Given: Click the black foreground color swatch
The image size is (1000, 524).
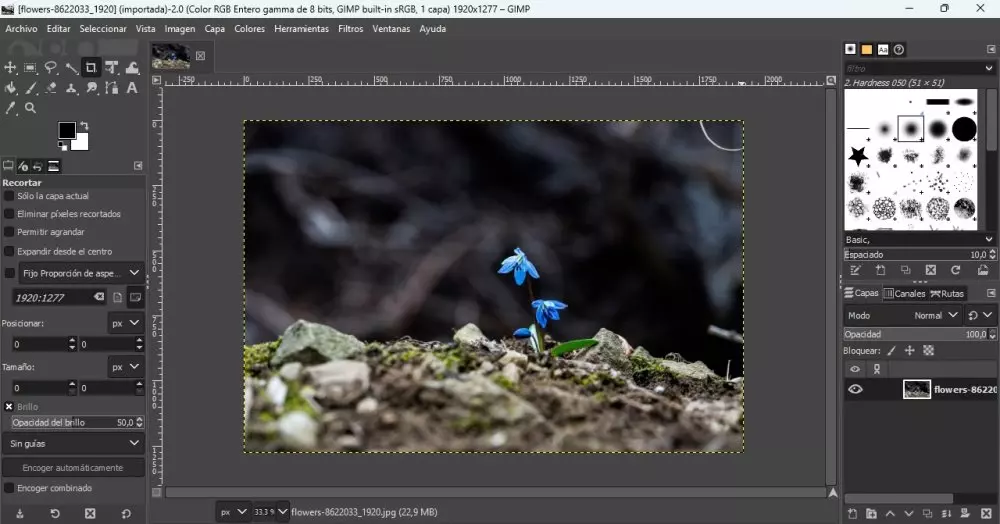Looking at the screenshot, I should pos(66,130).
